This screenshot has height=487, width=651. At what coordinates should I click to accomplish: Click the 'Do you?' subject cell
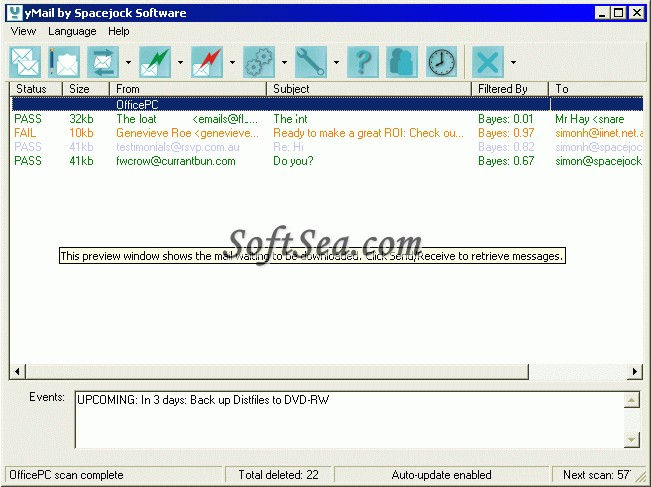point(293,161)
